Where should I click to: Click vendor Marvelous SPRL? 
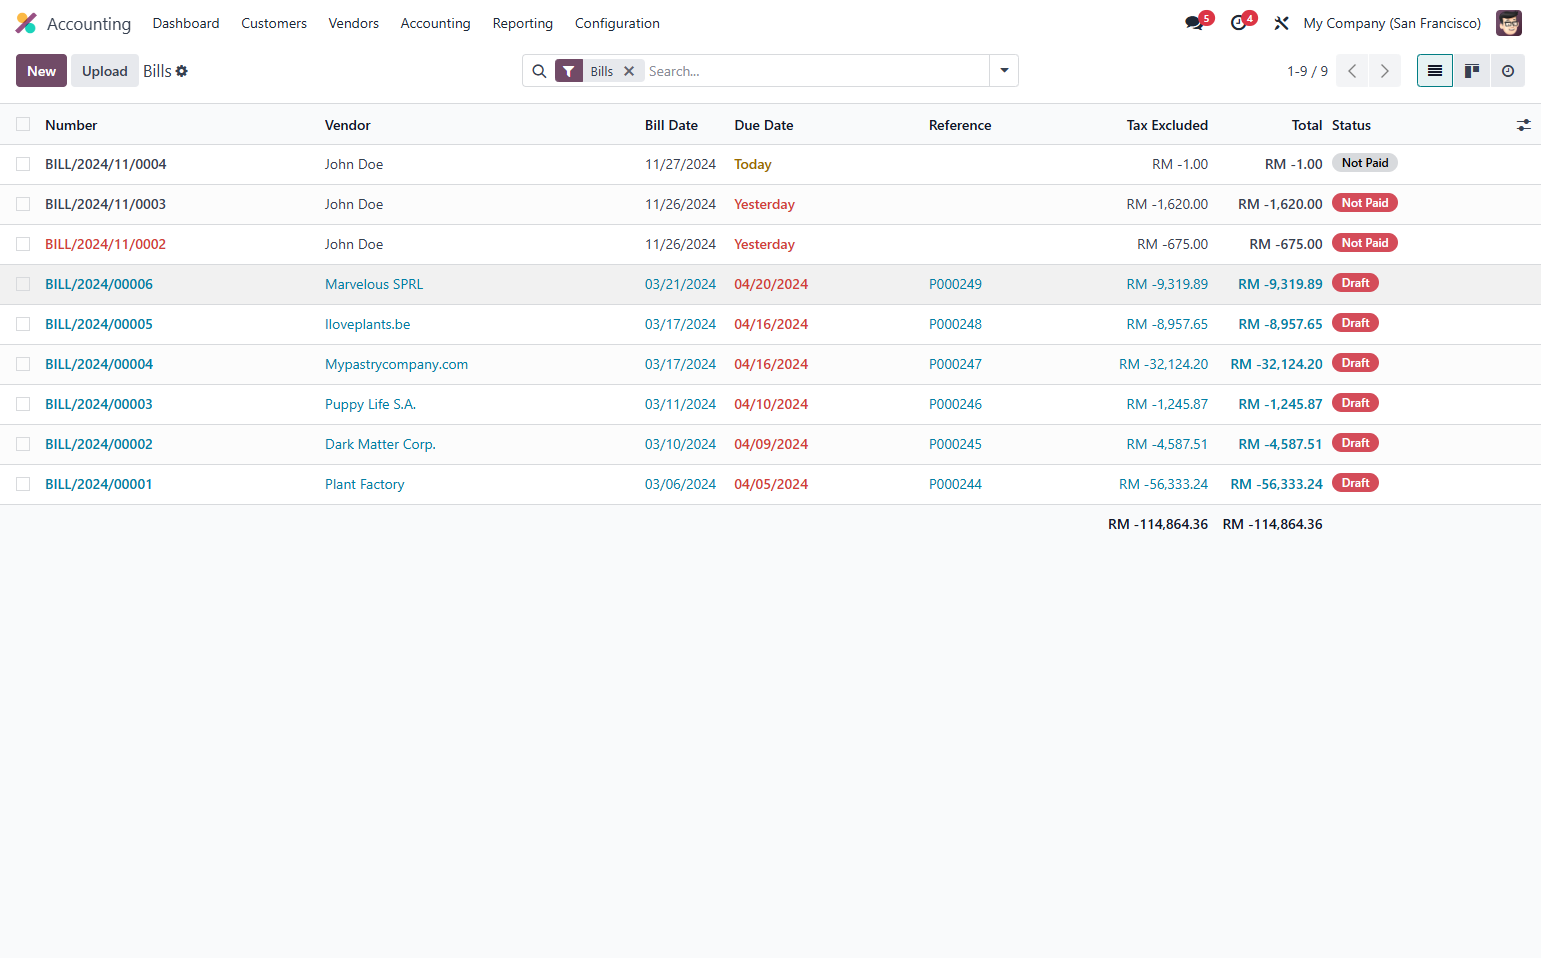[374, 284]
